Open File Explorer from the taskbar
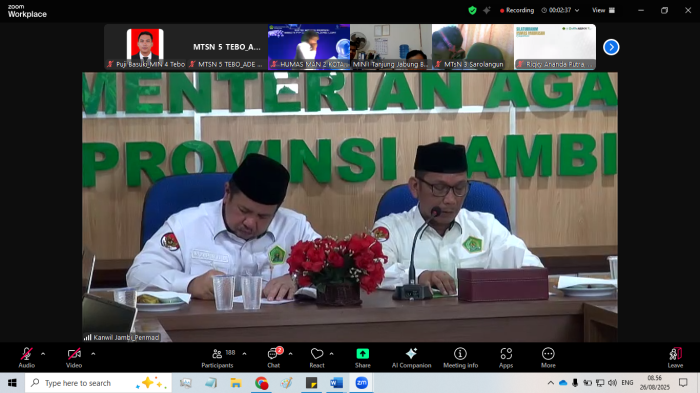The image size is (700, 393). pos(236,383)
